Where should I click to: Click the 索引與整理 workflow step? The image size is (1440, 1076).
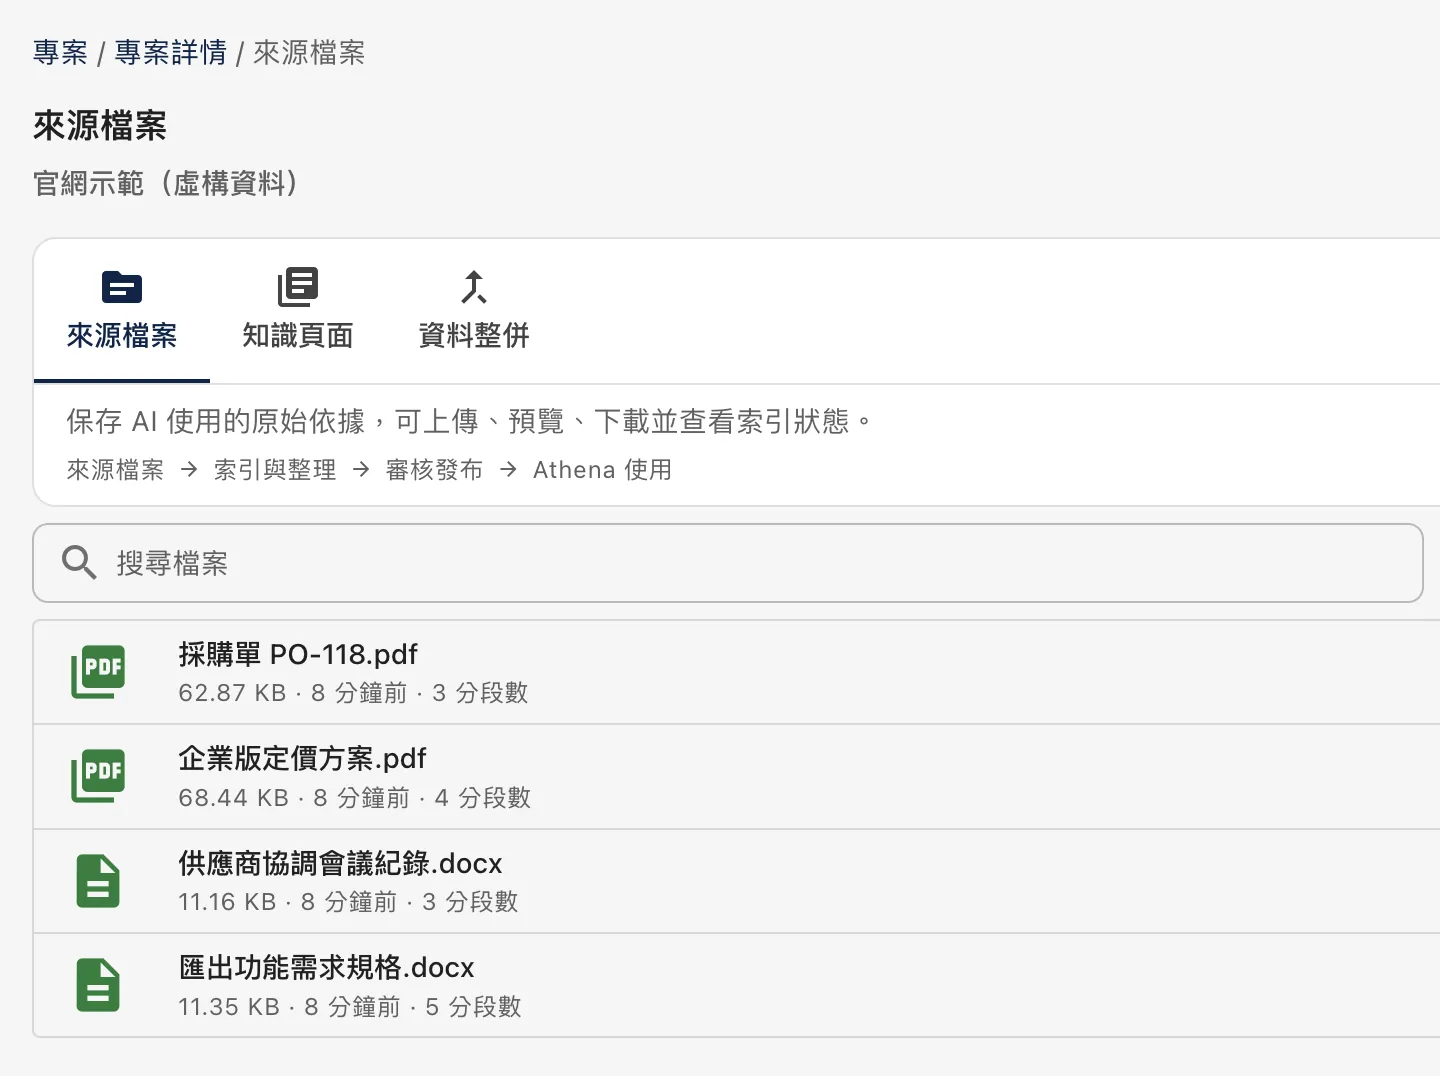pyautogui.click(x=275, y=470)
